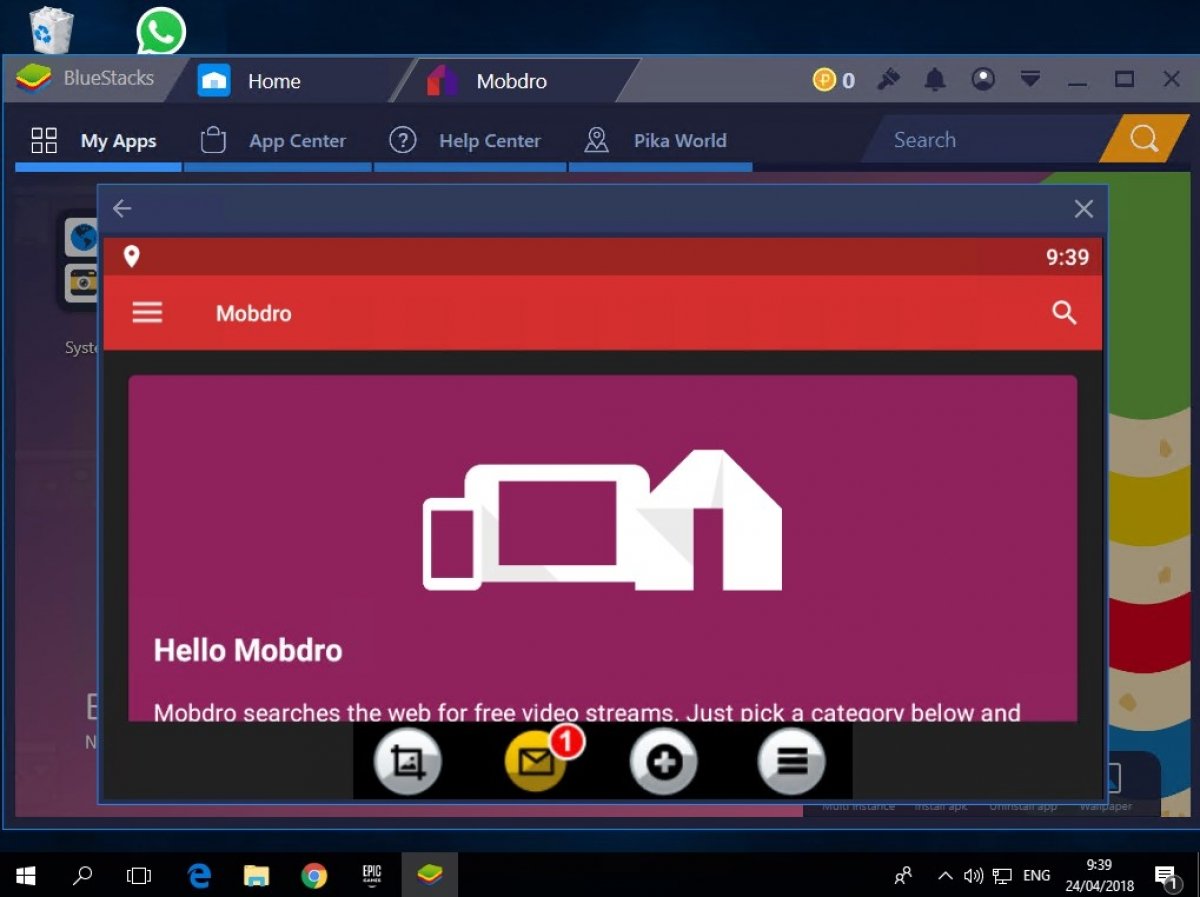Click the BlueStacks logo in title bar
1200x897 pixels.
pyautogui.click(x=33, y=78)
